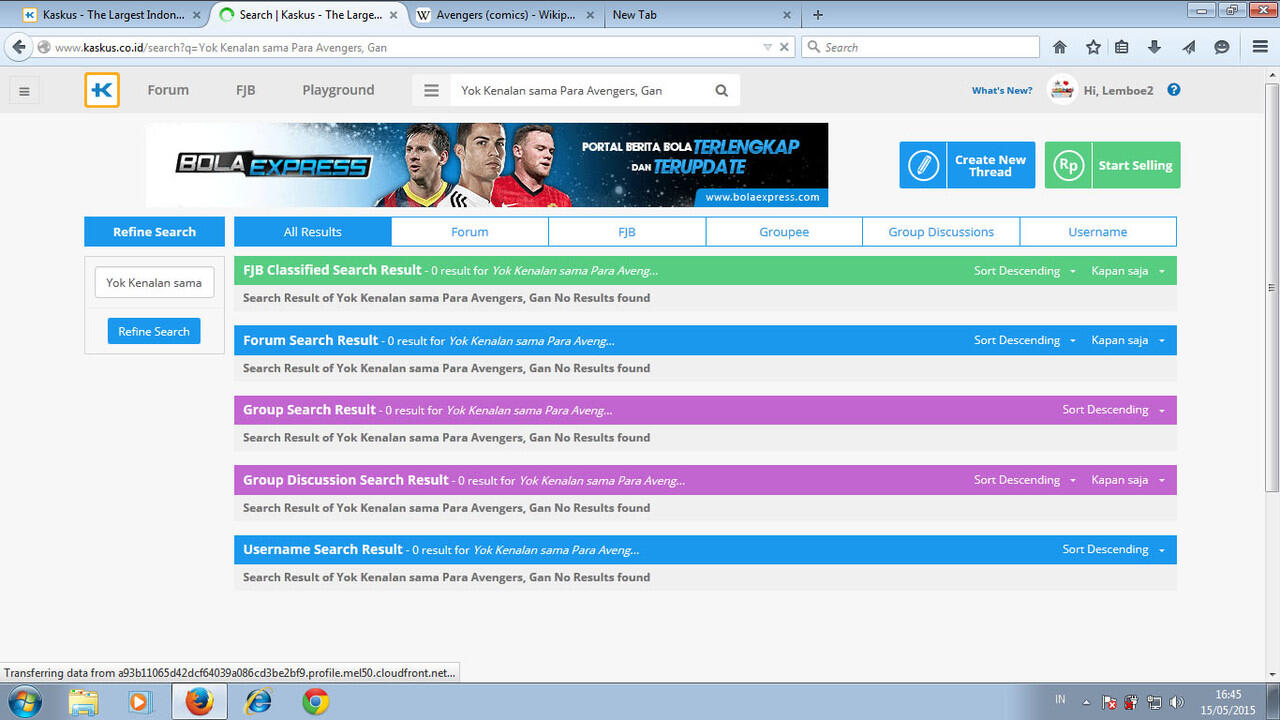This screenshot has height=720, width=1280.
Task: Click the refine search text field
Action: pos(154,283)
